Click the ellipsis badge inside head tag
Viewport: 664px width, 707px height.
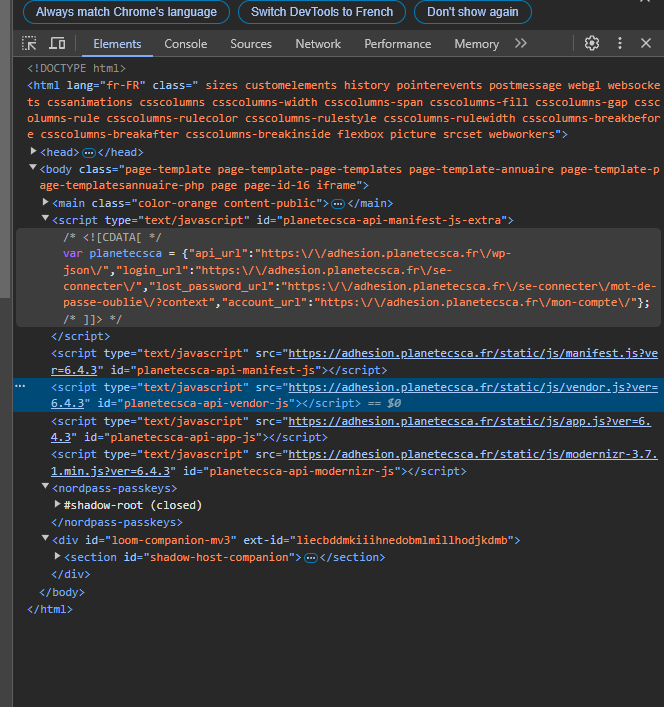point(89,153)
